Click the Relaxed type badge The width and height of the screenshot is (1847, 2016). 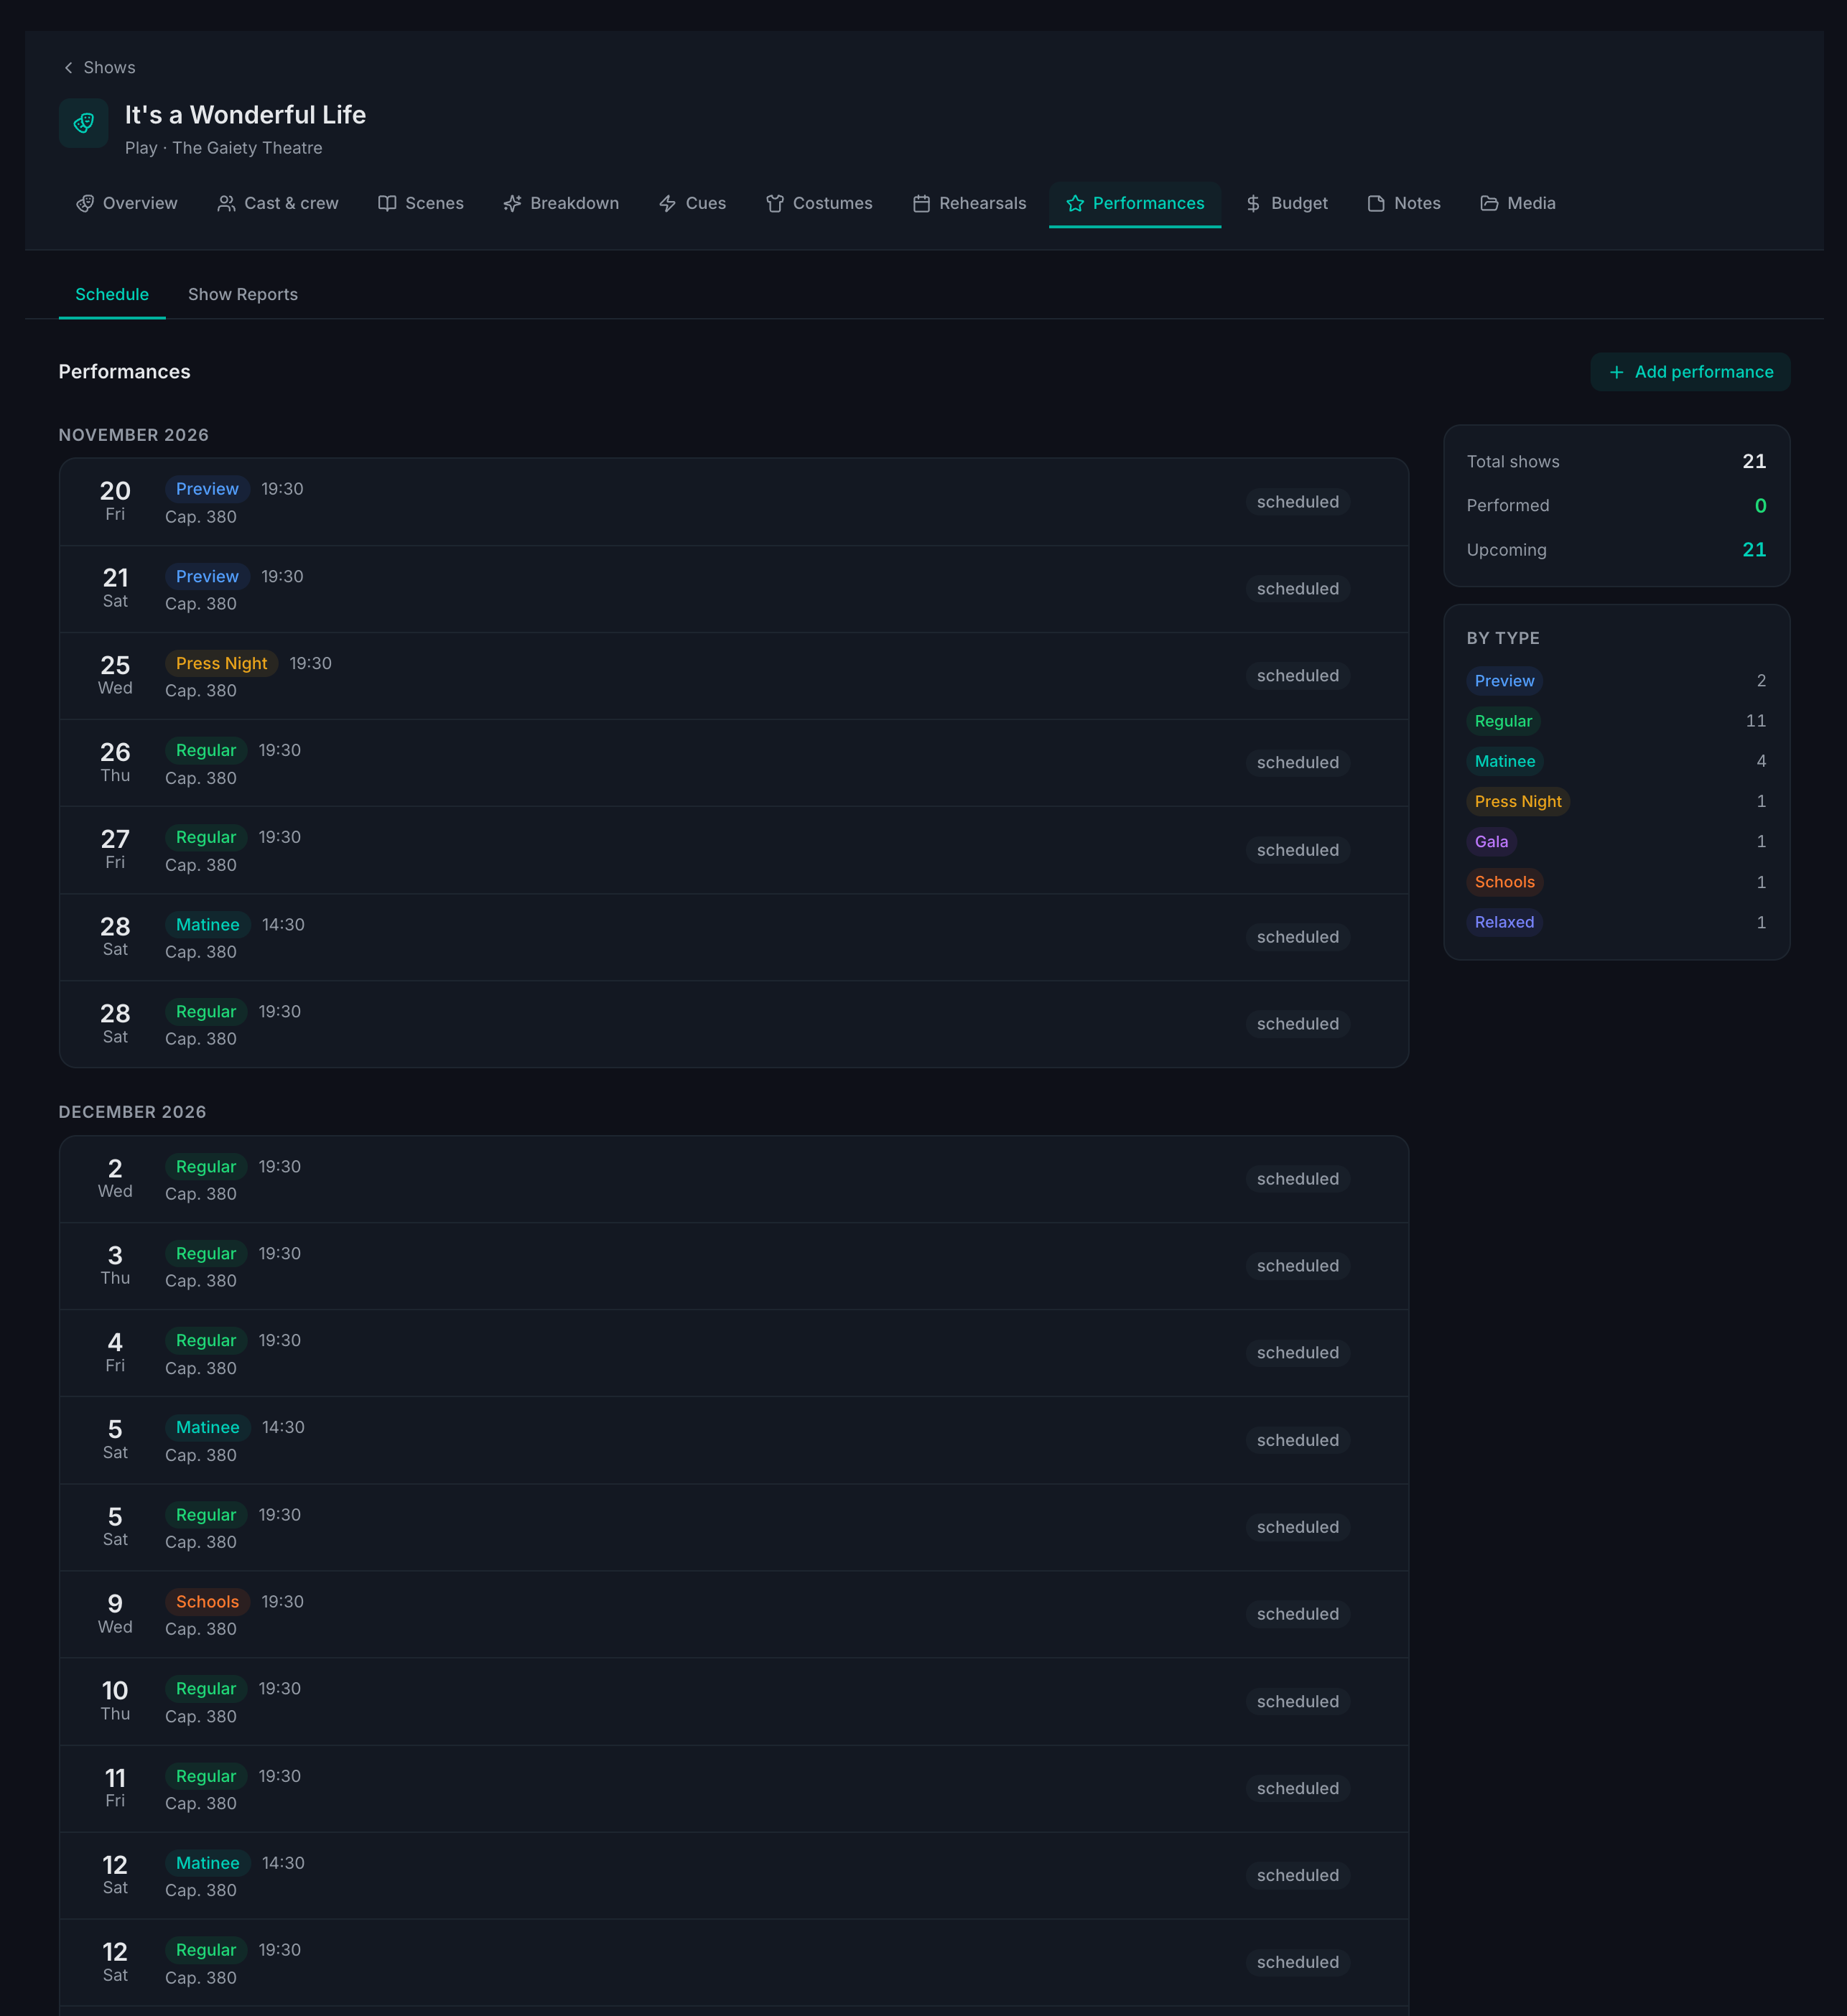1504,923
